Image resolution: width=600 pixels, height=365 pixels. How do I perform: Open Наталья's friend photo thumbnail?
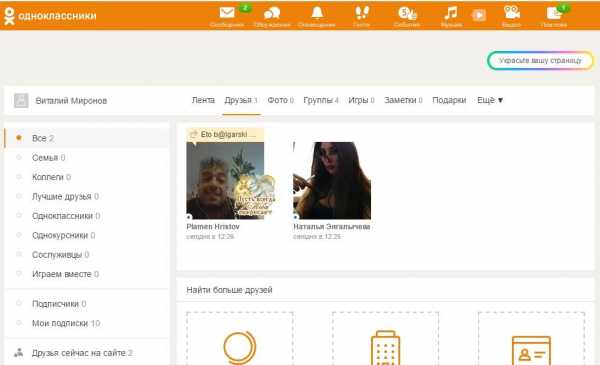click(332, 181)
